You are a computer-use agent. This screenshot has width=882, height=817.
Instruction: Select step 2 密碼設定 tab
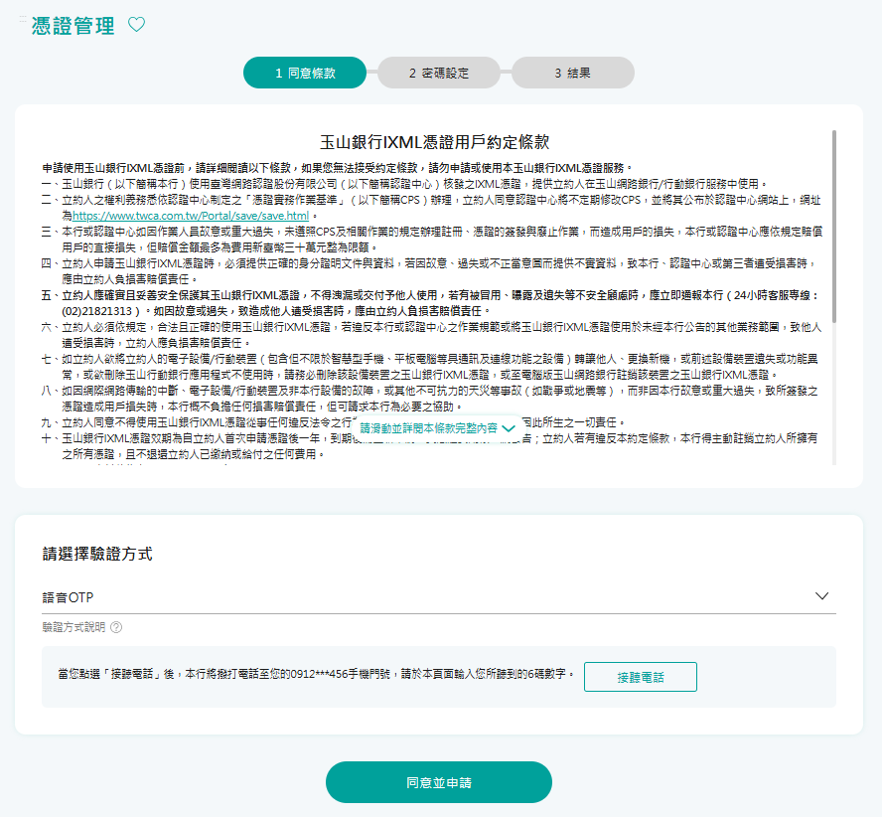click(439, 73)
